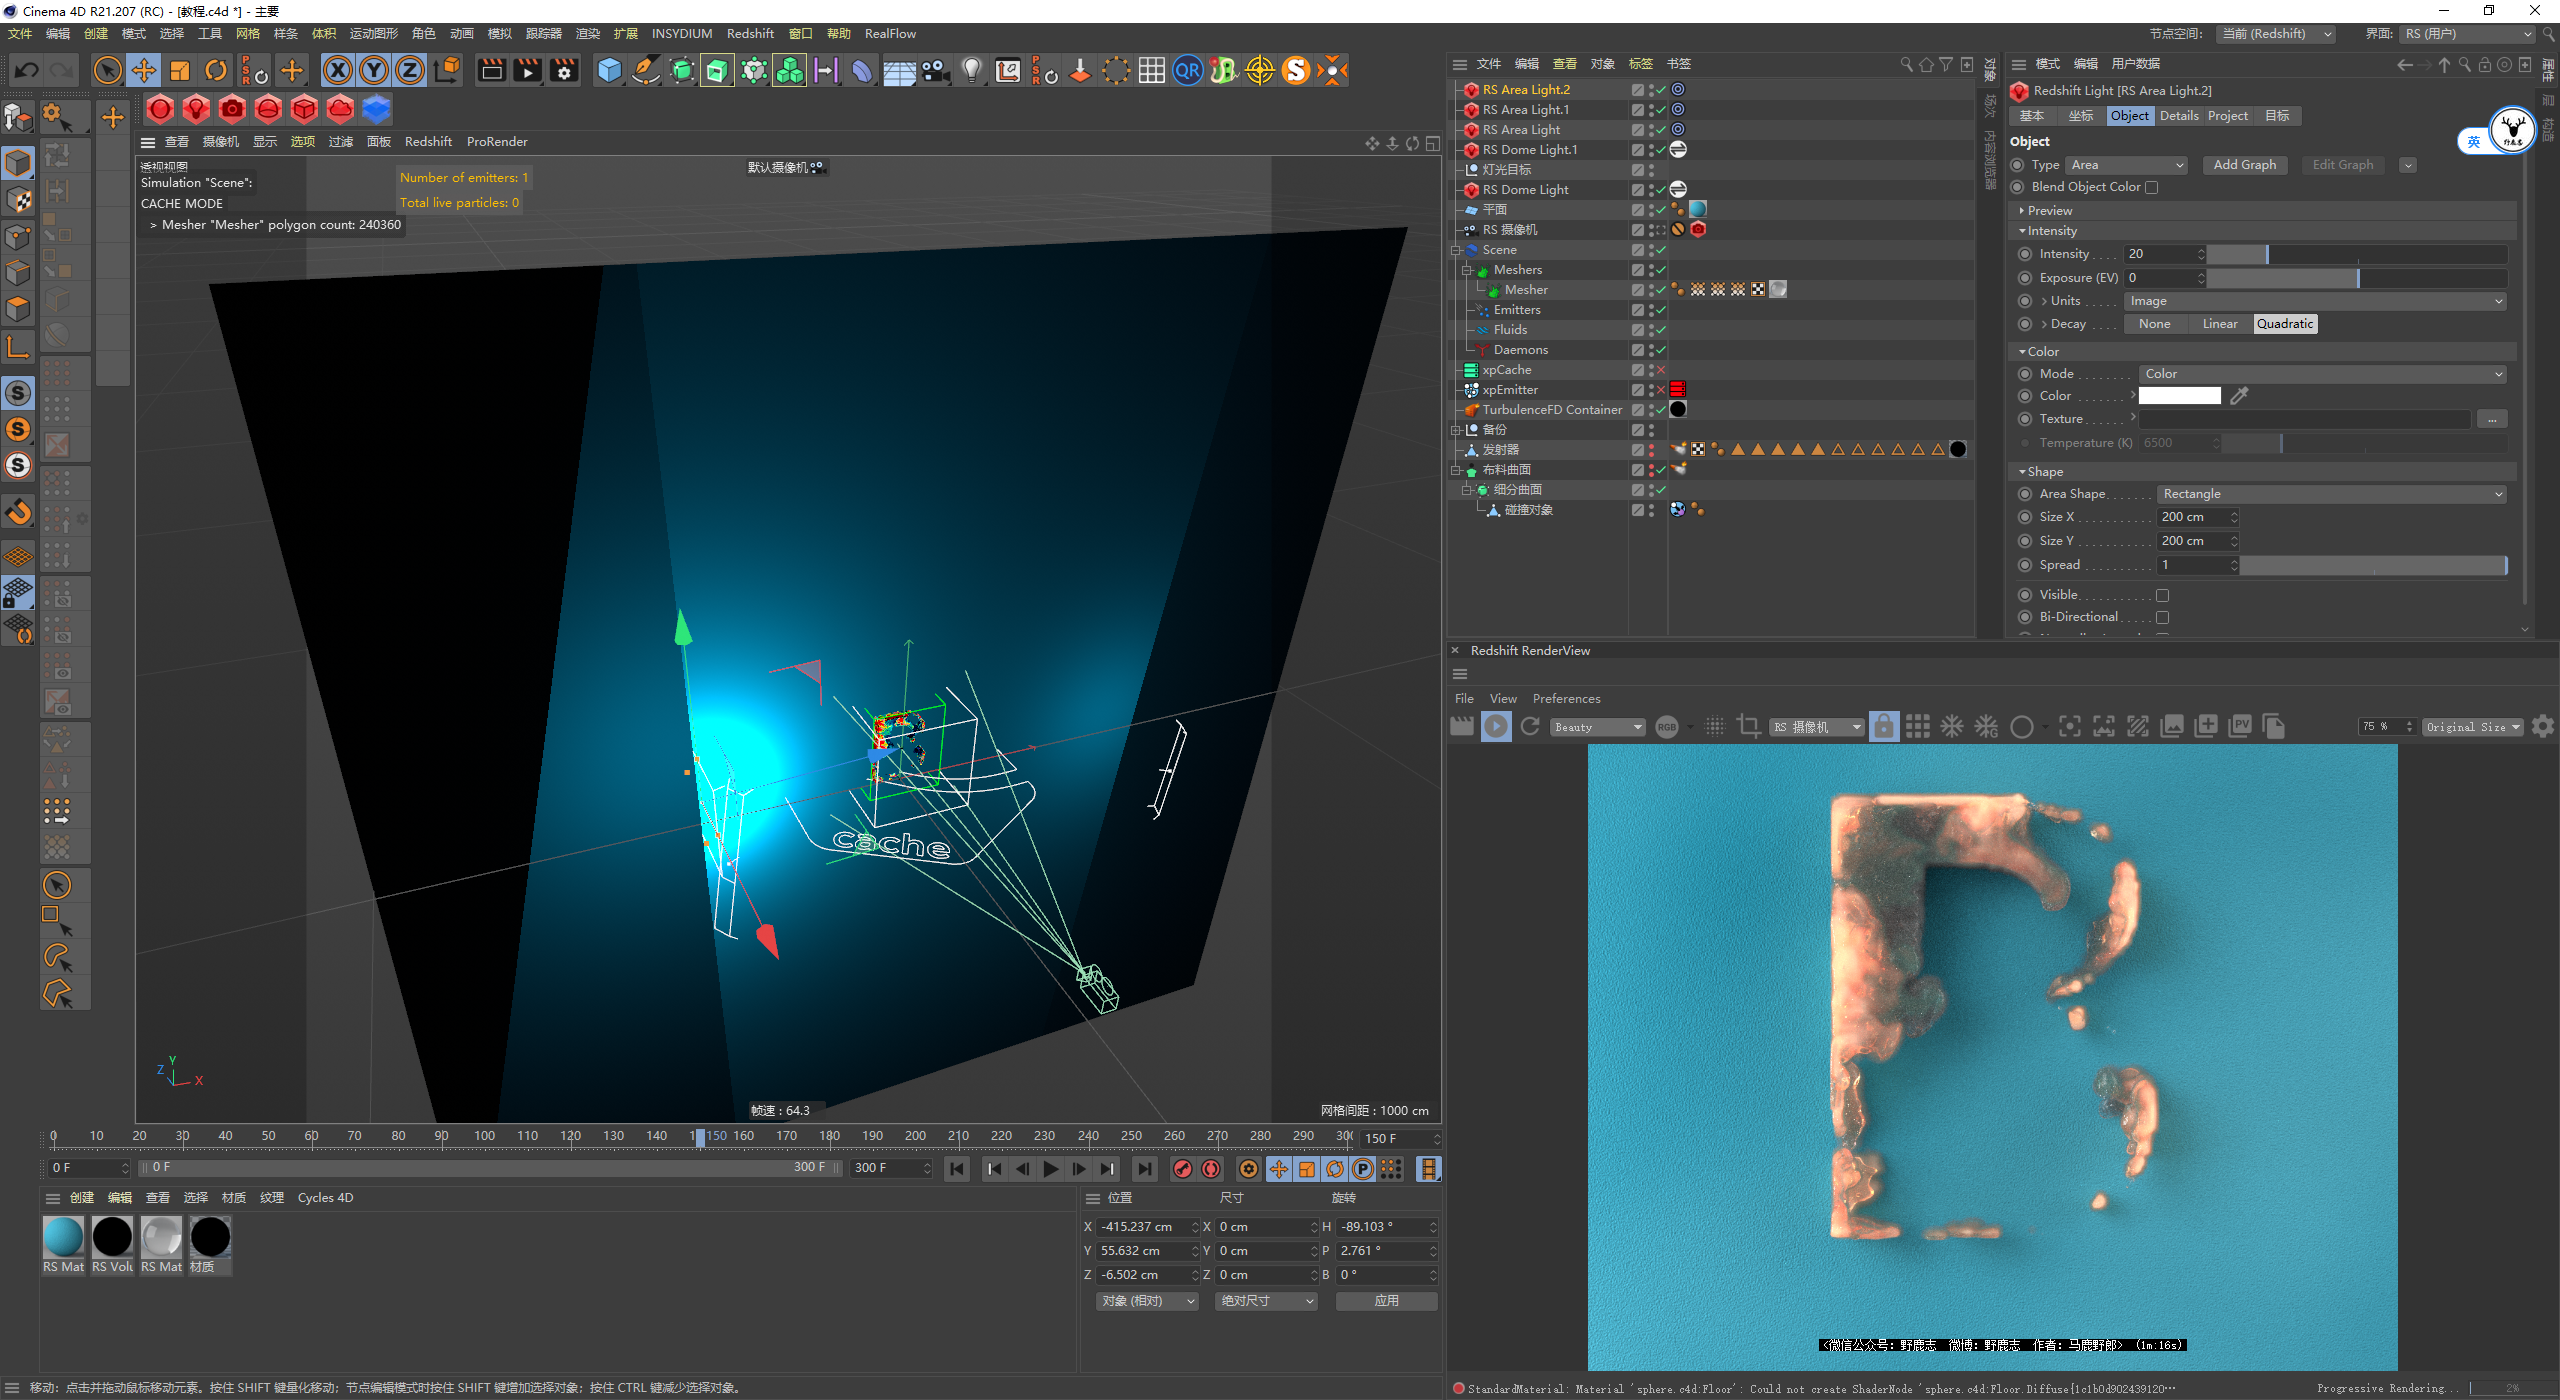The width and height of the screenshot is (2560, 1400).
Task: Open the Beauty AOV dropdown in RenderView
Action: pyautogui.click(x=1597, y=727)
